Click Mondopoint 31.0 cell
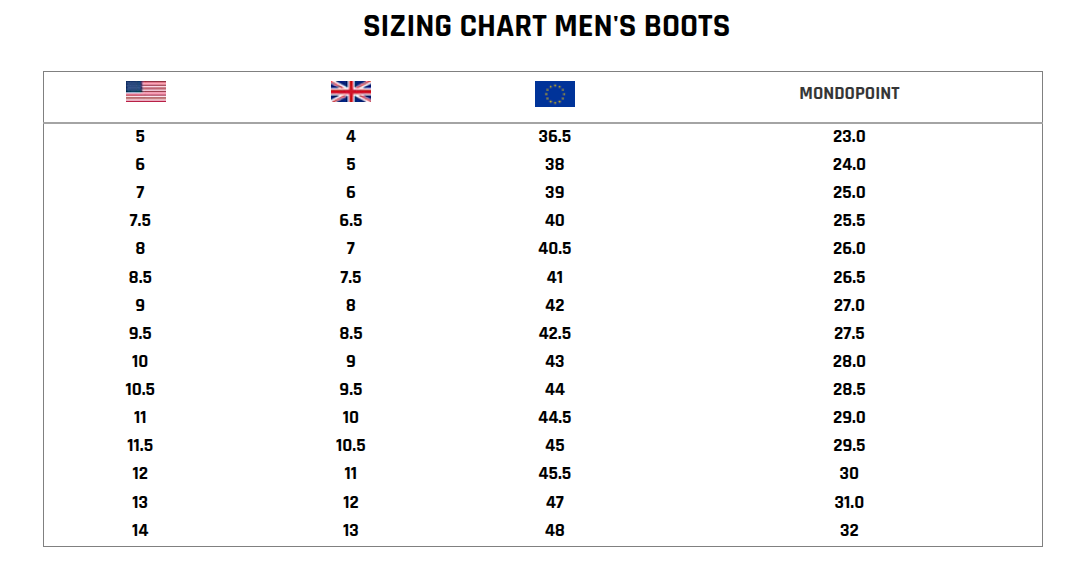1087x584 pixels. 849,502
